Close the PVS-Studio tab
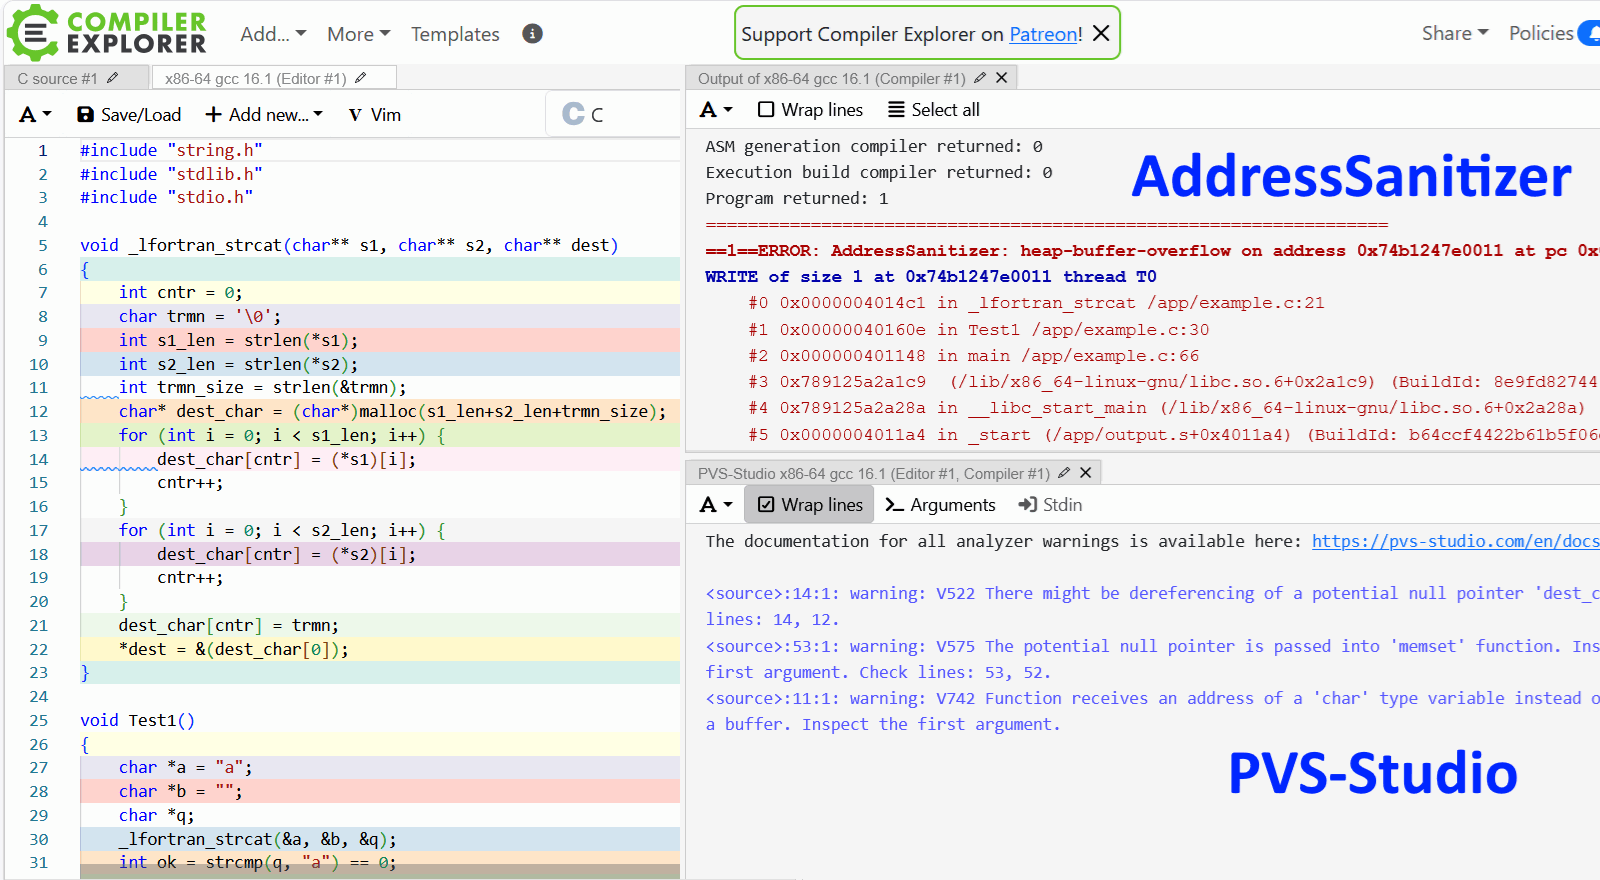Screen dimensions: 1600x880 tap(1085, 473)
